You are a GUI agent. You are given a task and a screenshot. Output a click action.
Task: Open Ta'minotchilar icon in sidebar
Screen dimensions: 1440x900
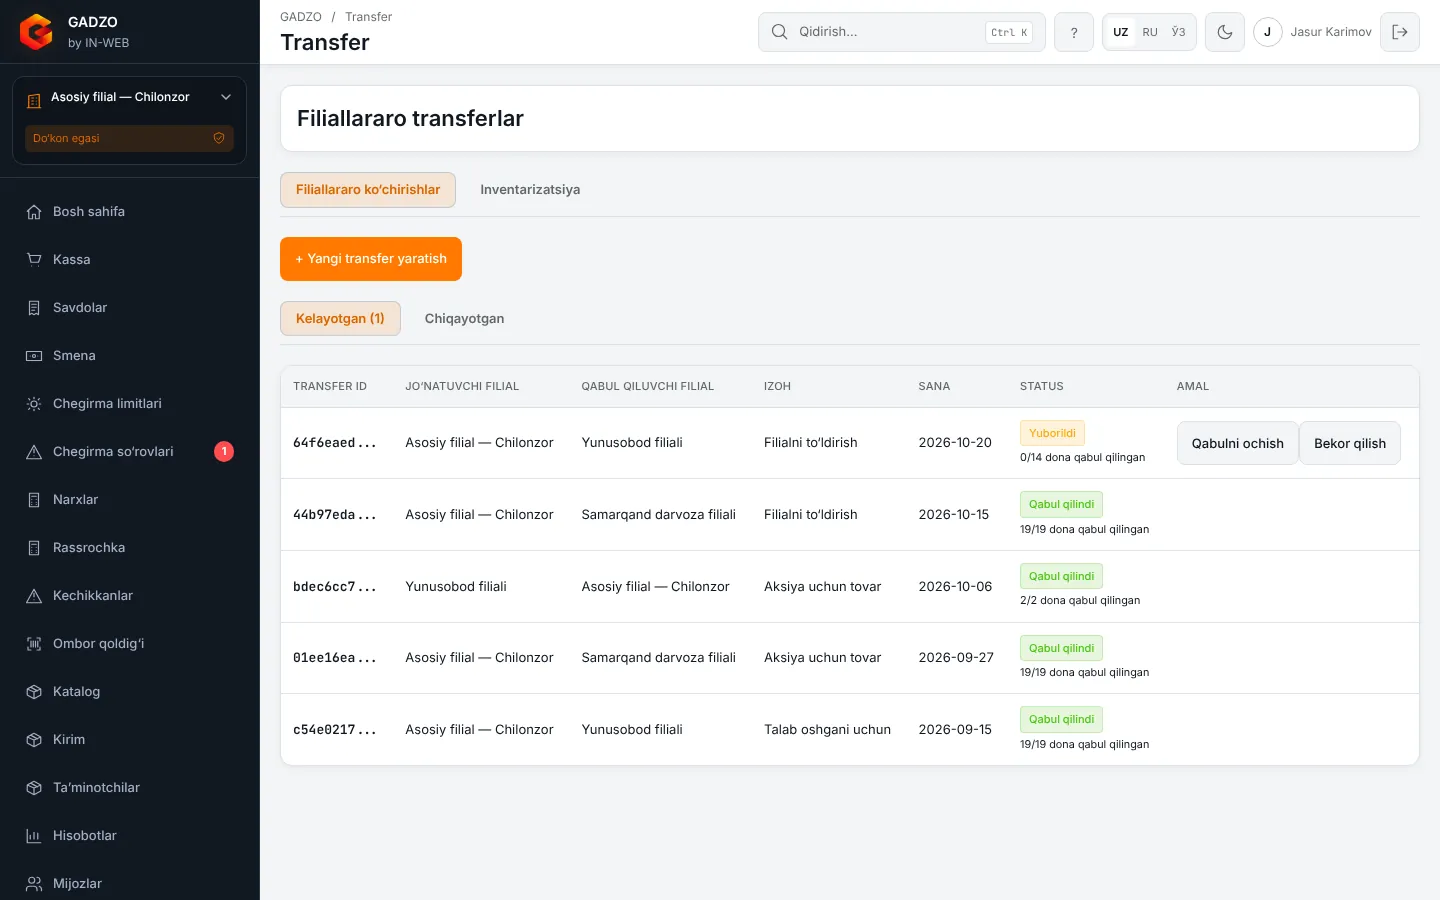point(34,788)
